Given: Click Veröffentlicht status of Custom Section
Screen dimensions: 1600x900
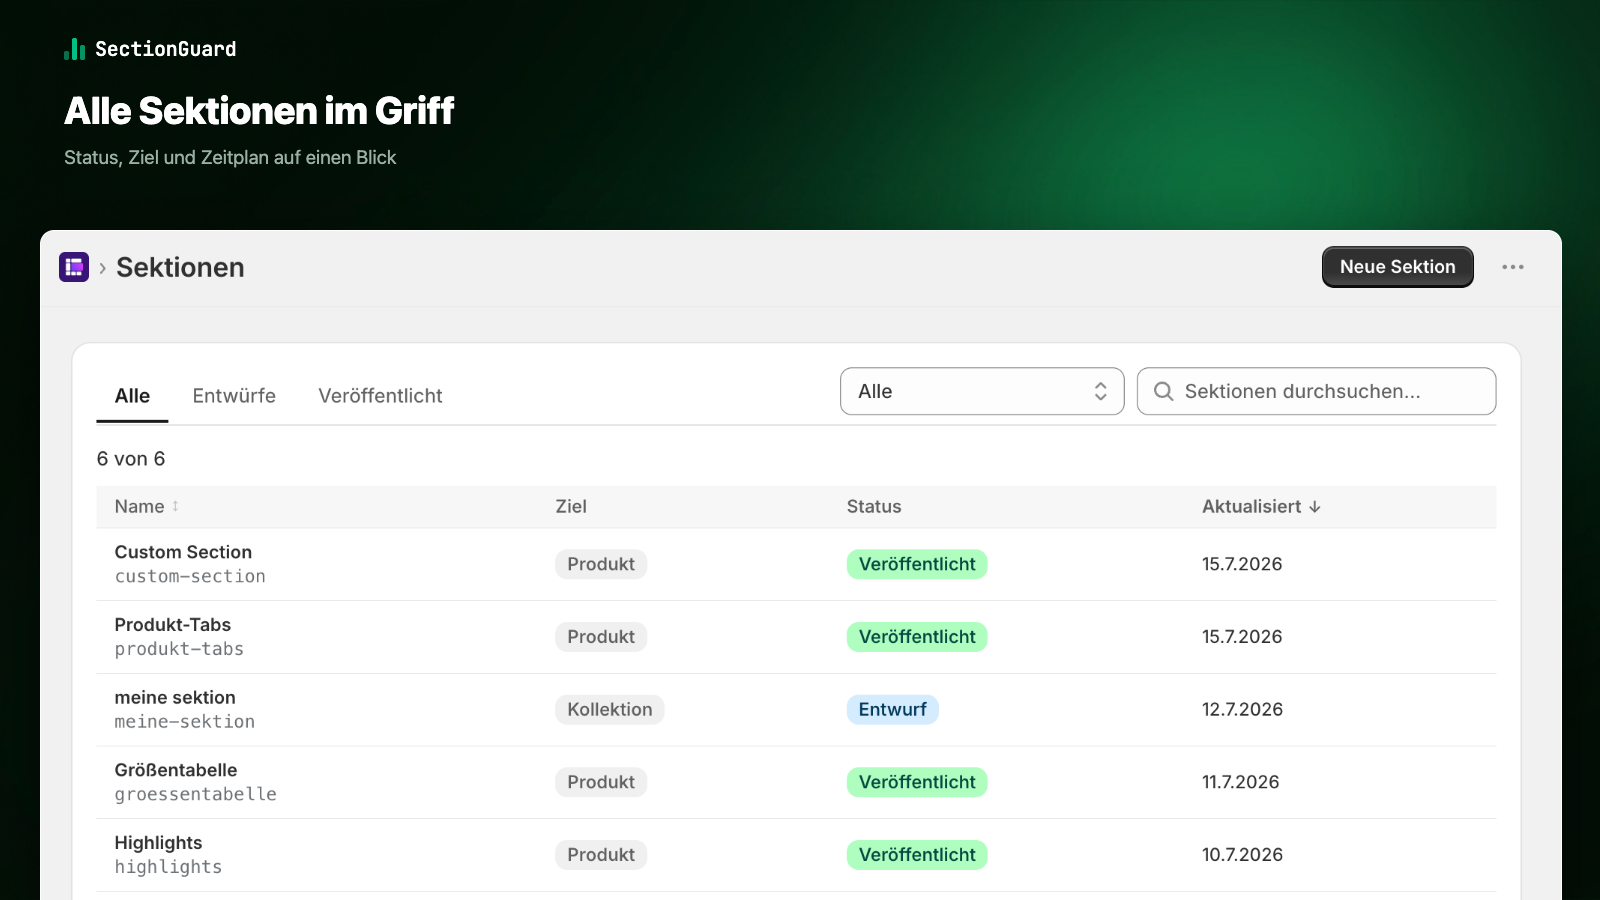Looking at the screenshot, I should click(x=917, y=564).
